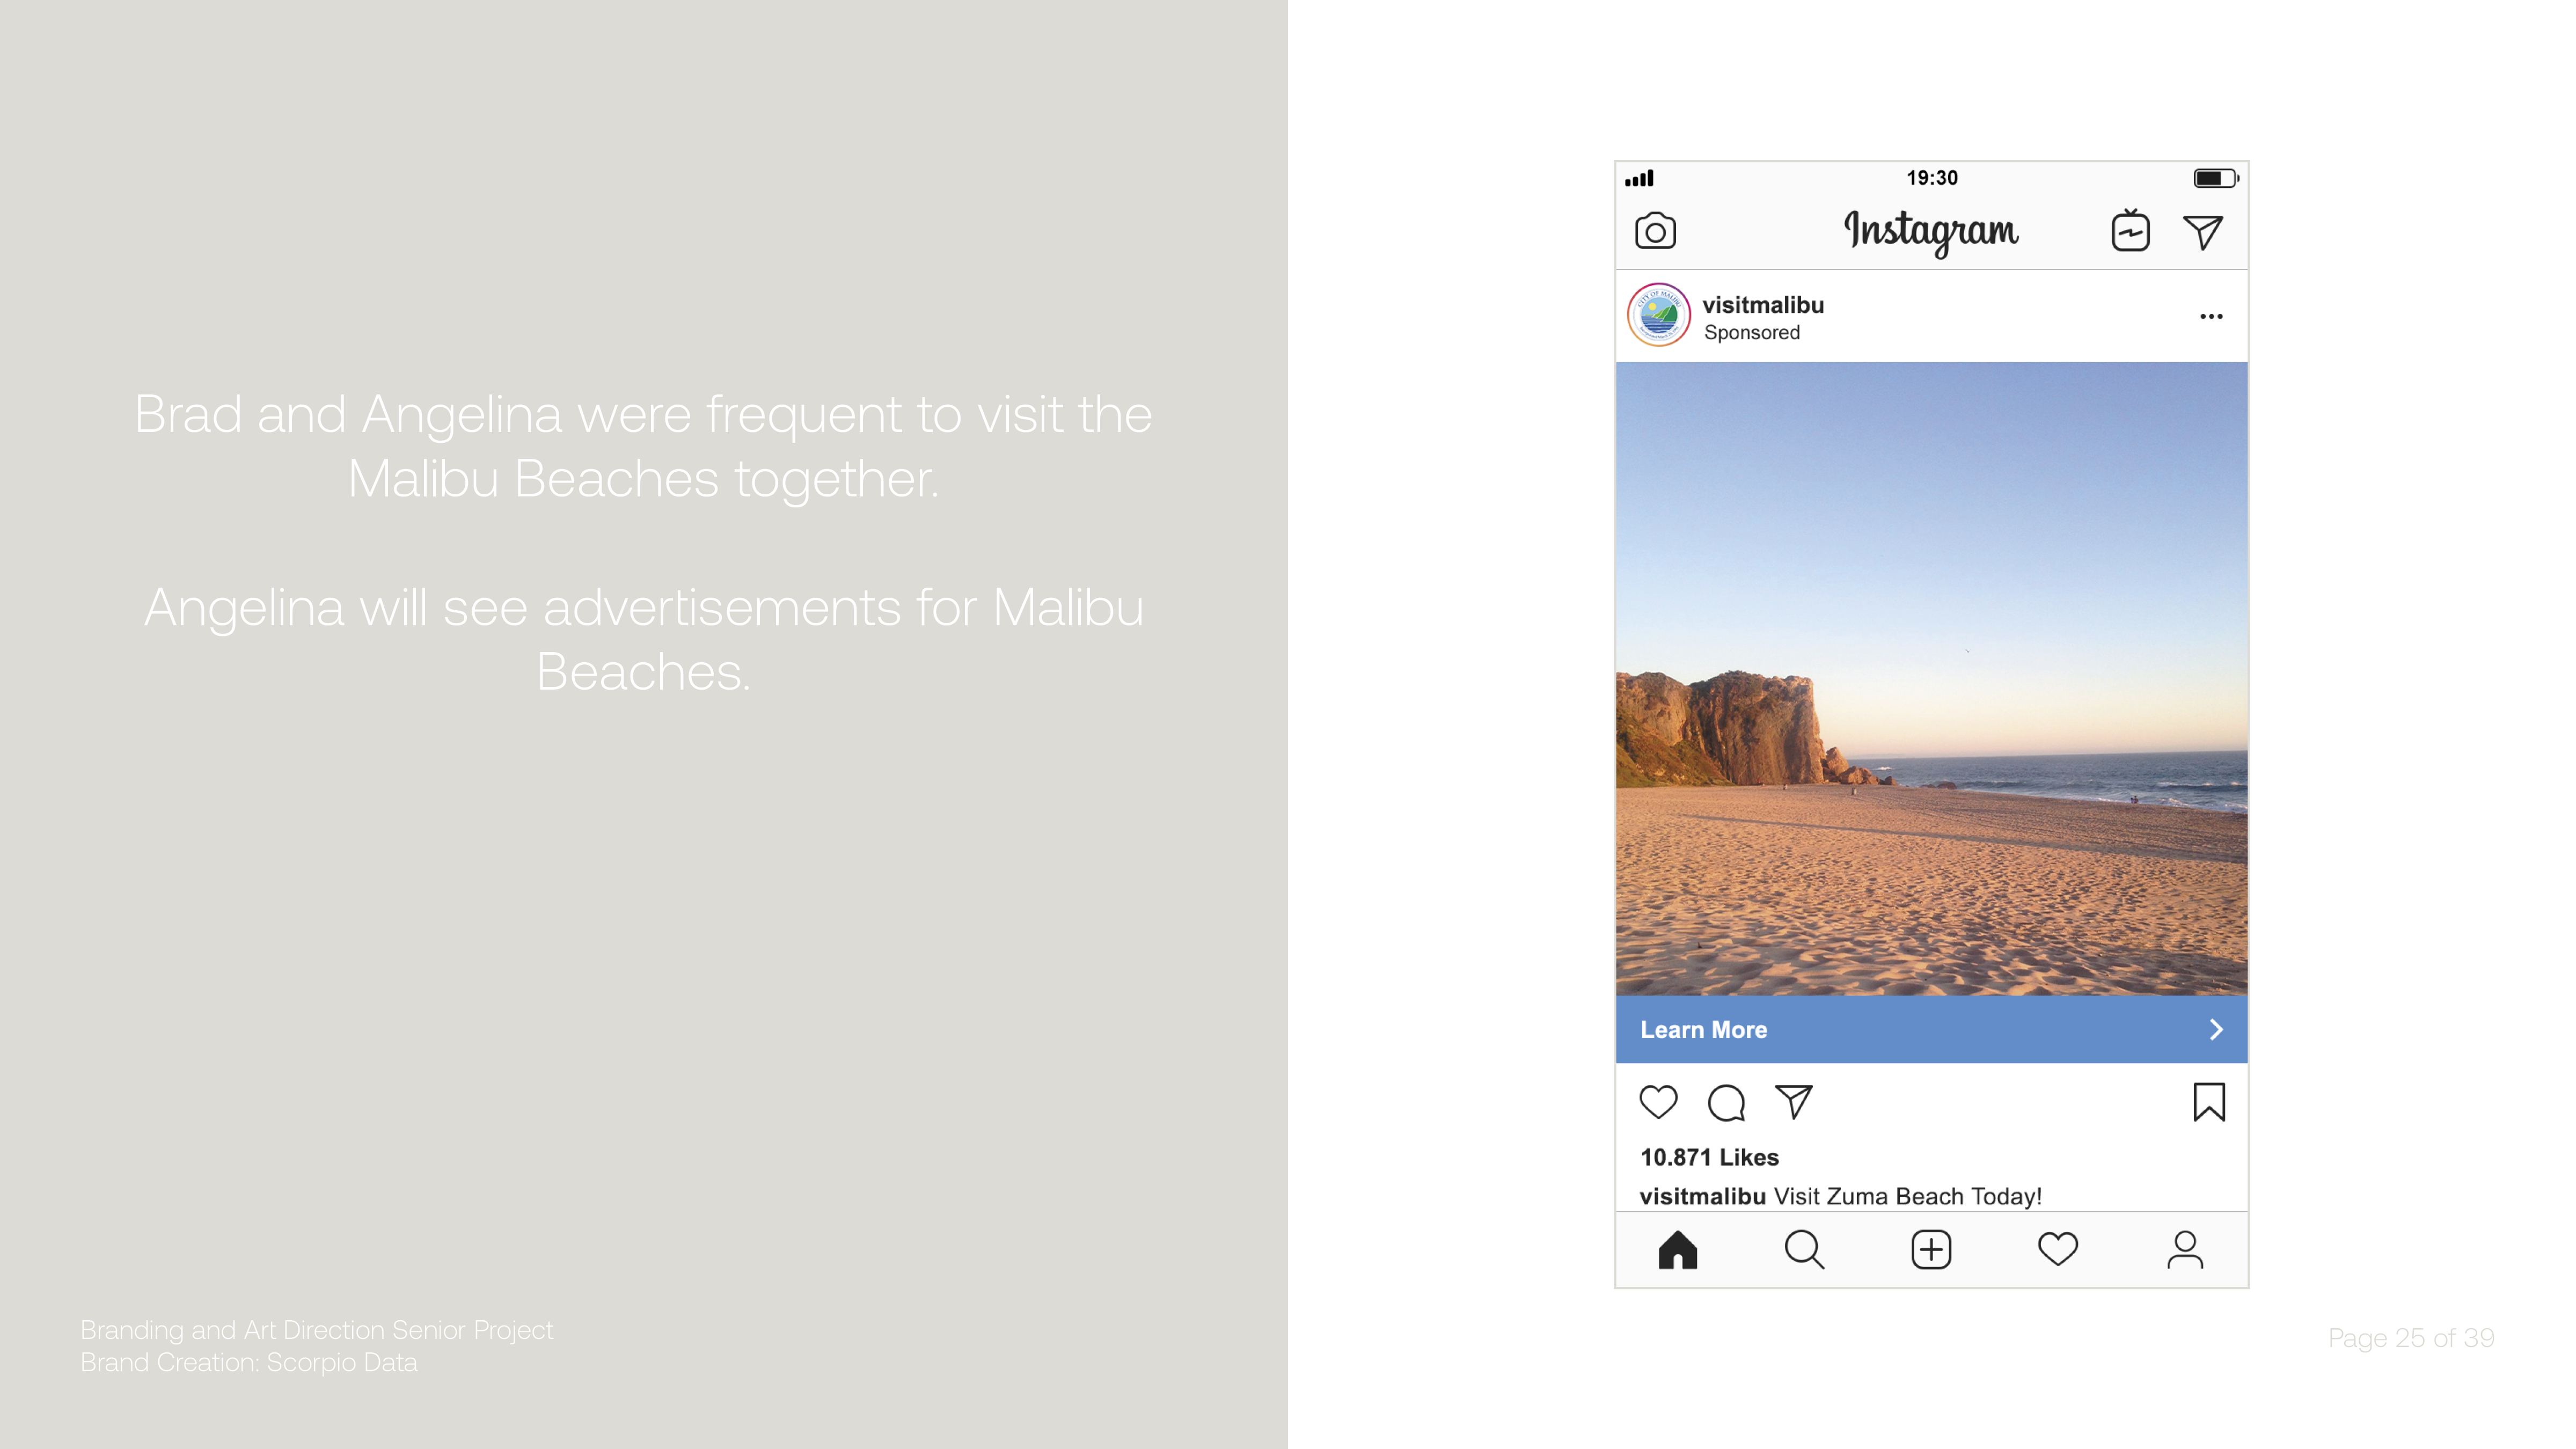Open direct messages paper plane icon
This screenshot has height=1449, width=2576.
pos(2203,232)
